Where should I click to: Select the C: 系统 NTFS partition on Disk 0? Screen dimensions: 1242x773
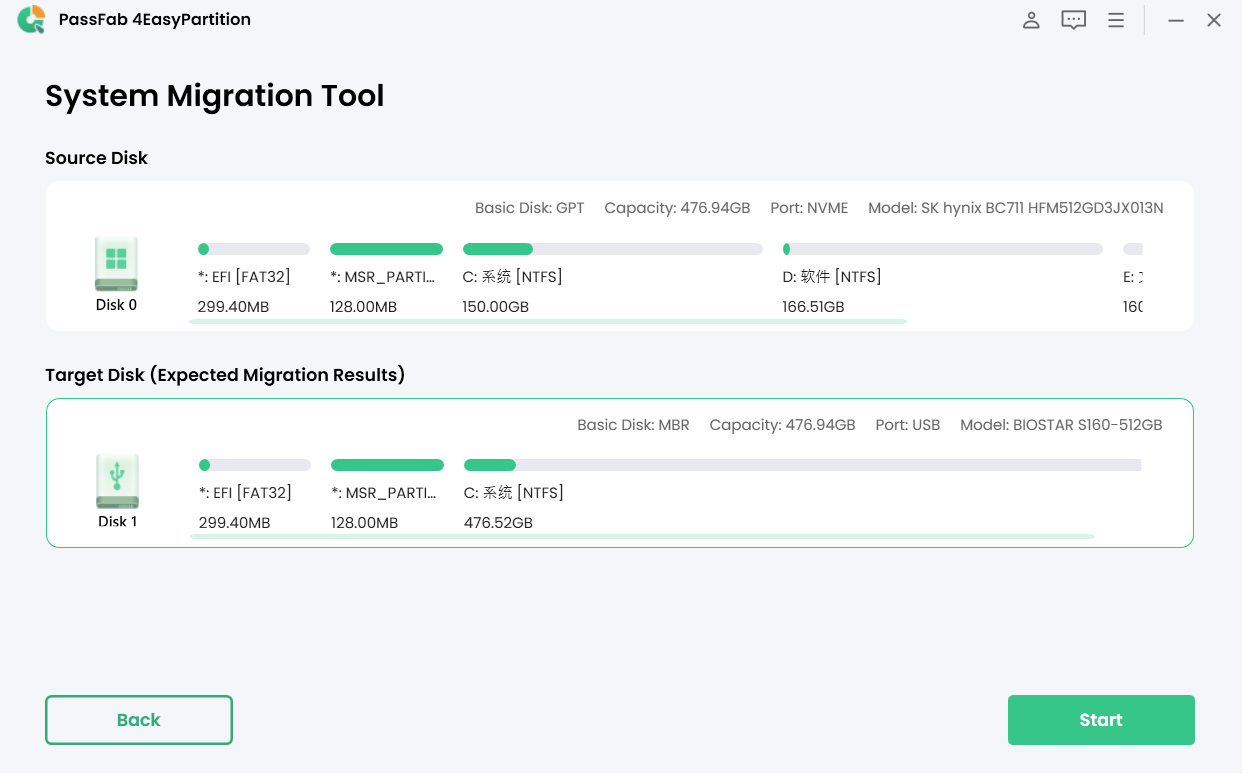[513, 276]
